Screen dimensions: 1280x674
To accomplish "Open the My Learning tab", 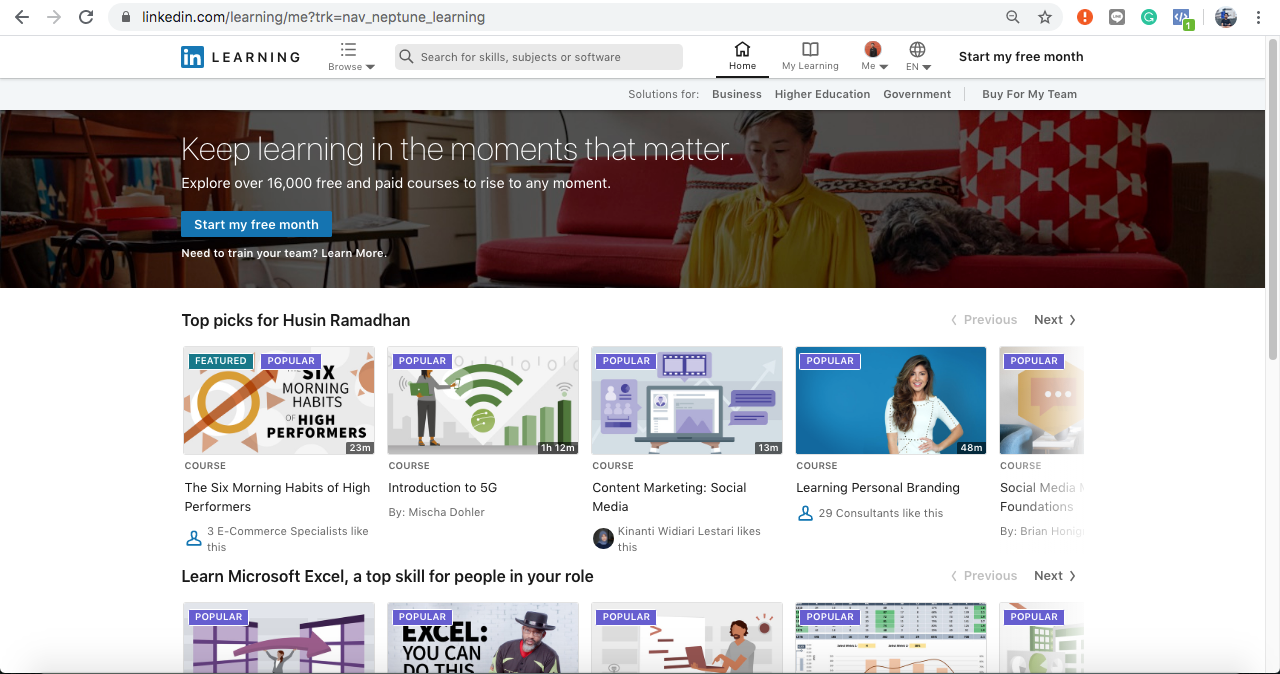I will tap(810, 56).
